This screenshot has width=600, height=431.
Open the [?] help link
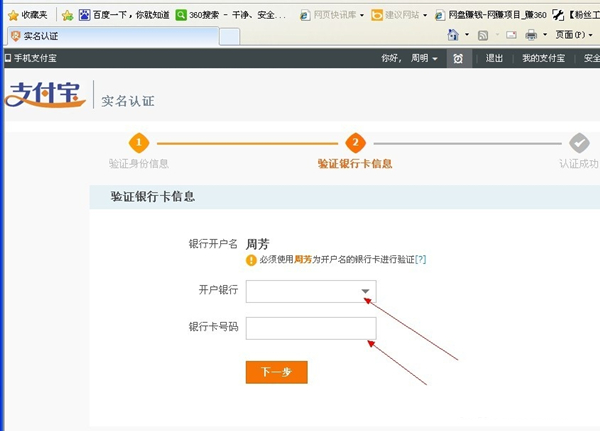click(x=421, y=260)
